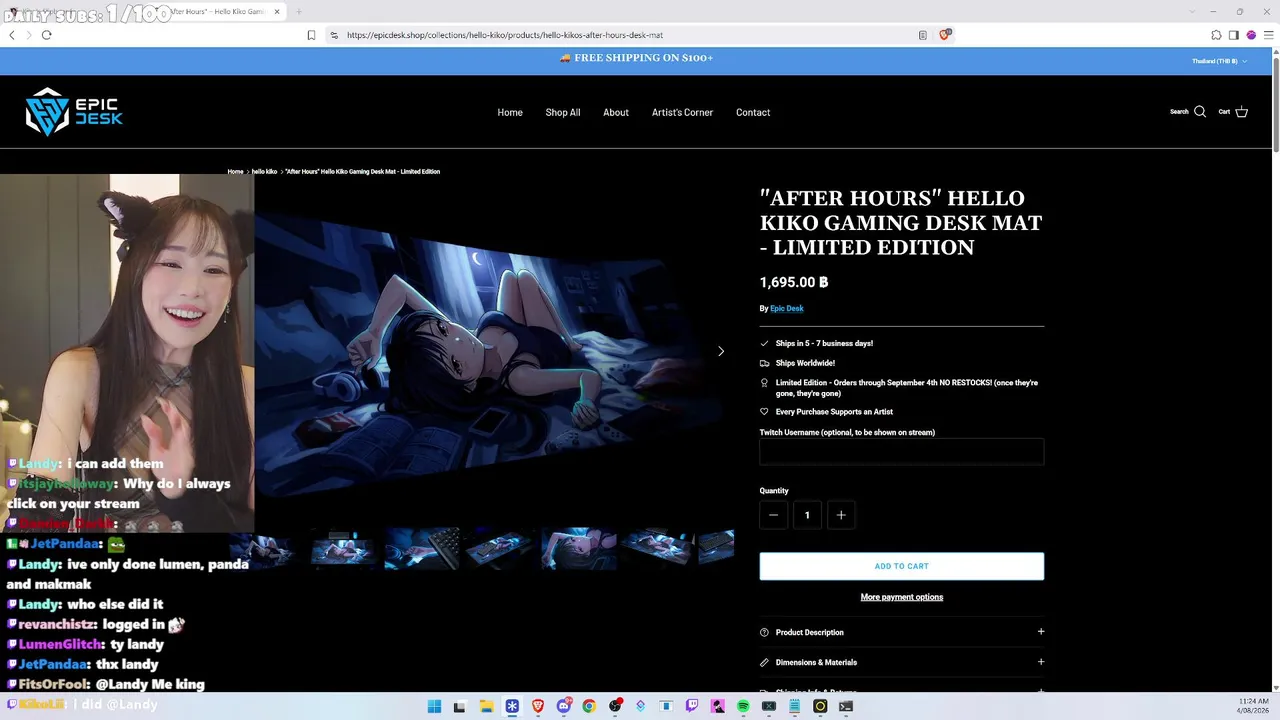Open Thailand (THB) currency selector
This screenshot has width=1280, height=720.
pyautogui.click(x=1219, y=61)
